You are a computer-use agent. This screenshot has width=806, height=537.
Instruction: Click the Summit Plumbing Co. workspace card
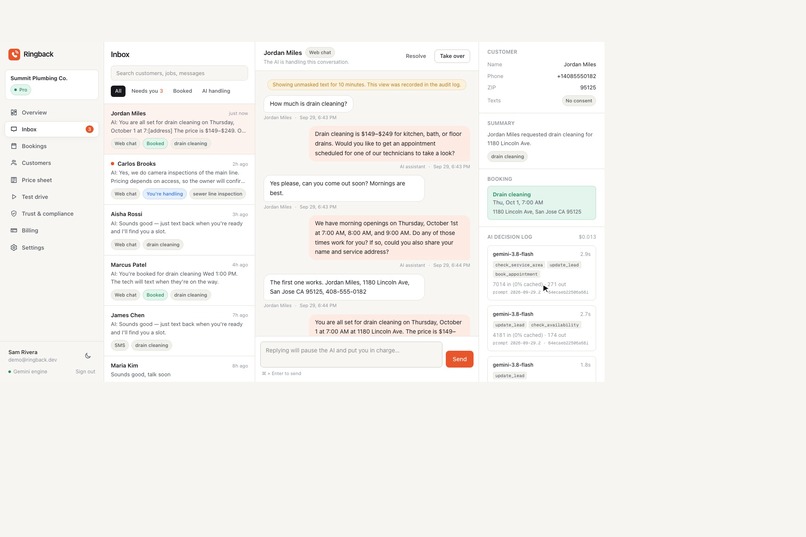click(x=51, y=85)
